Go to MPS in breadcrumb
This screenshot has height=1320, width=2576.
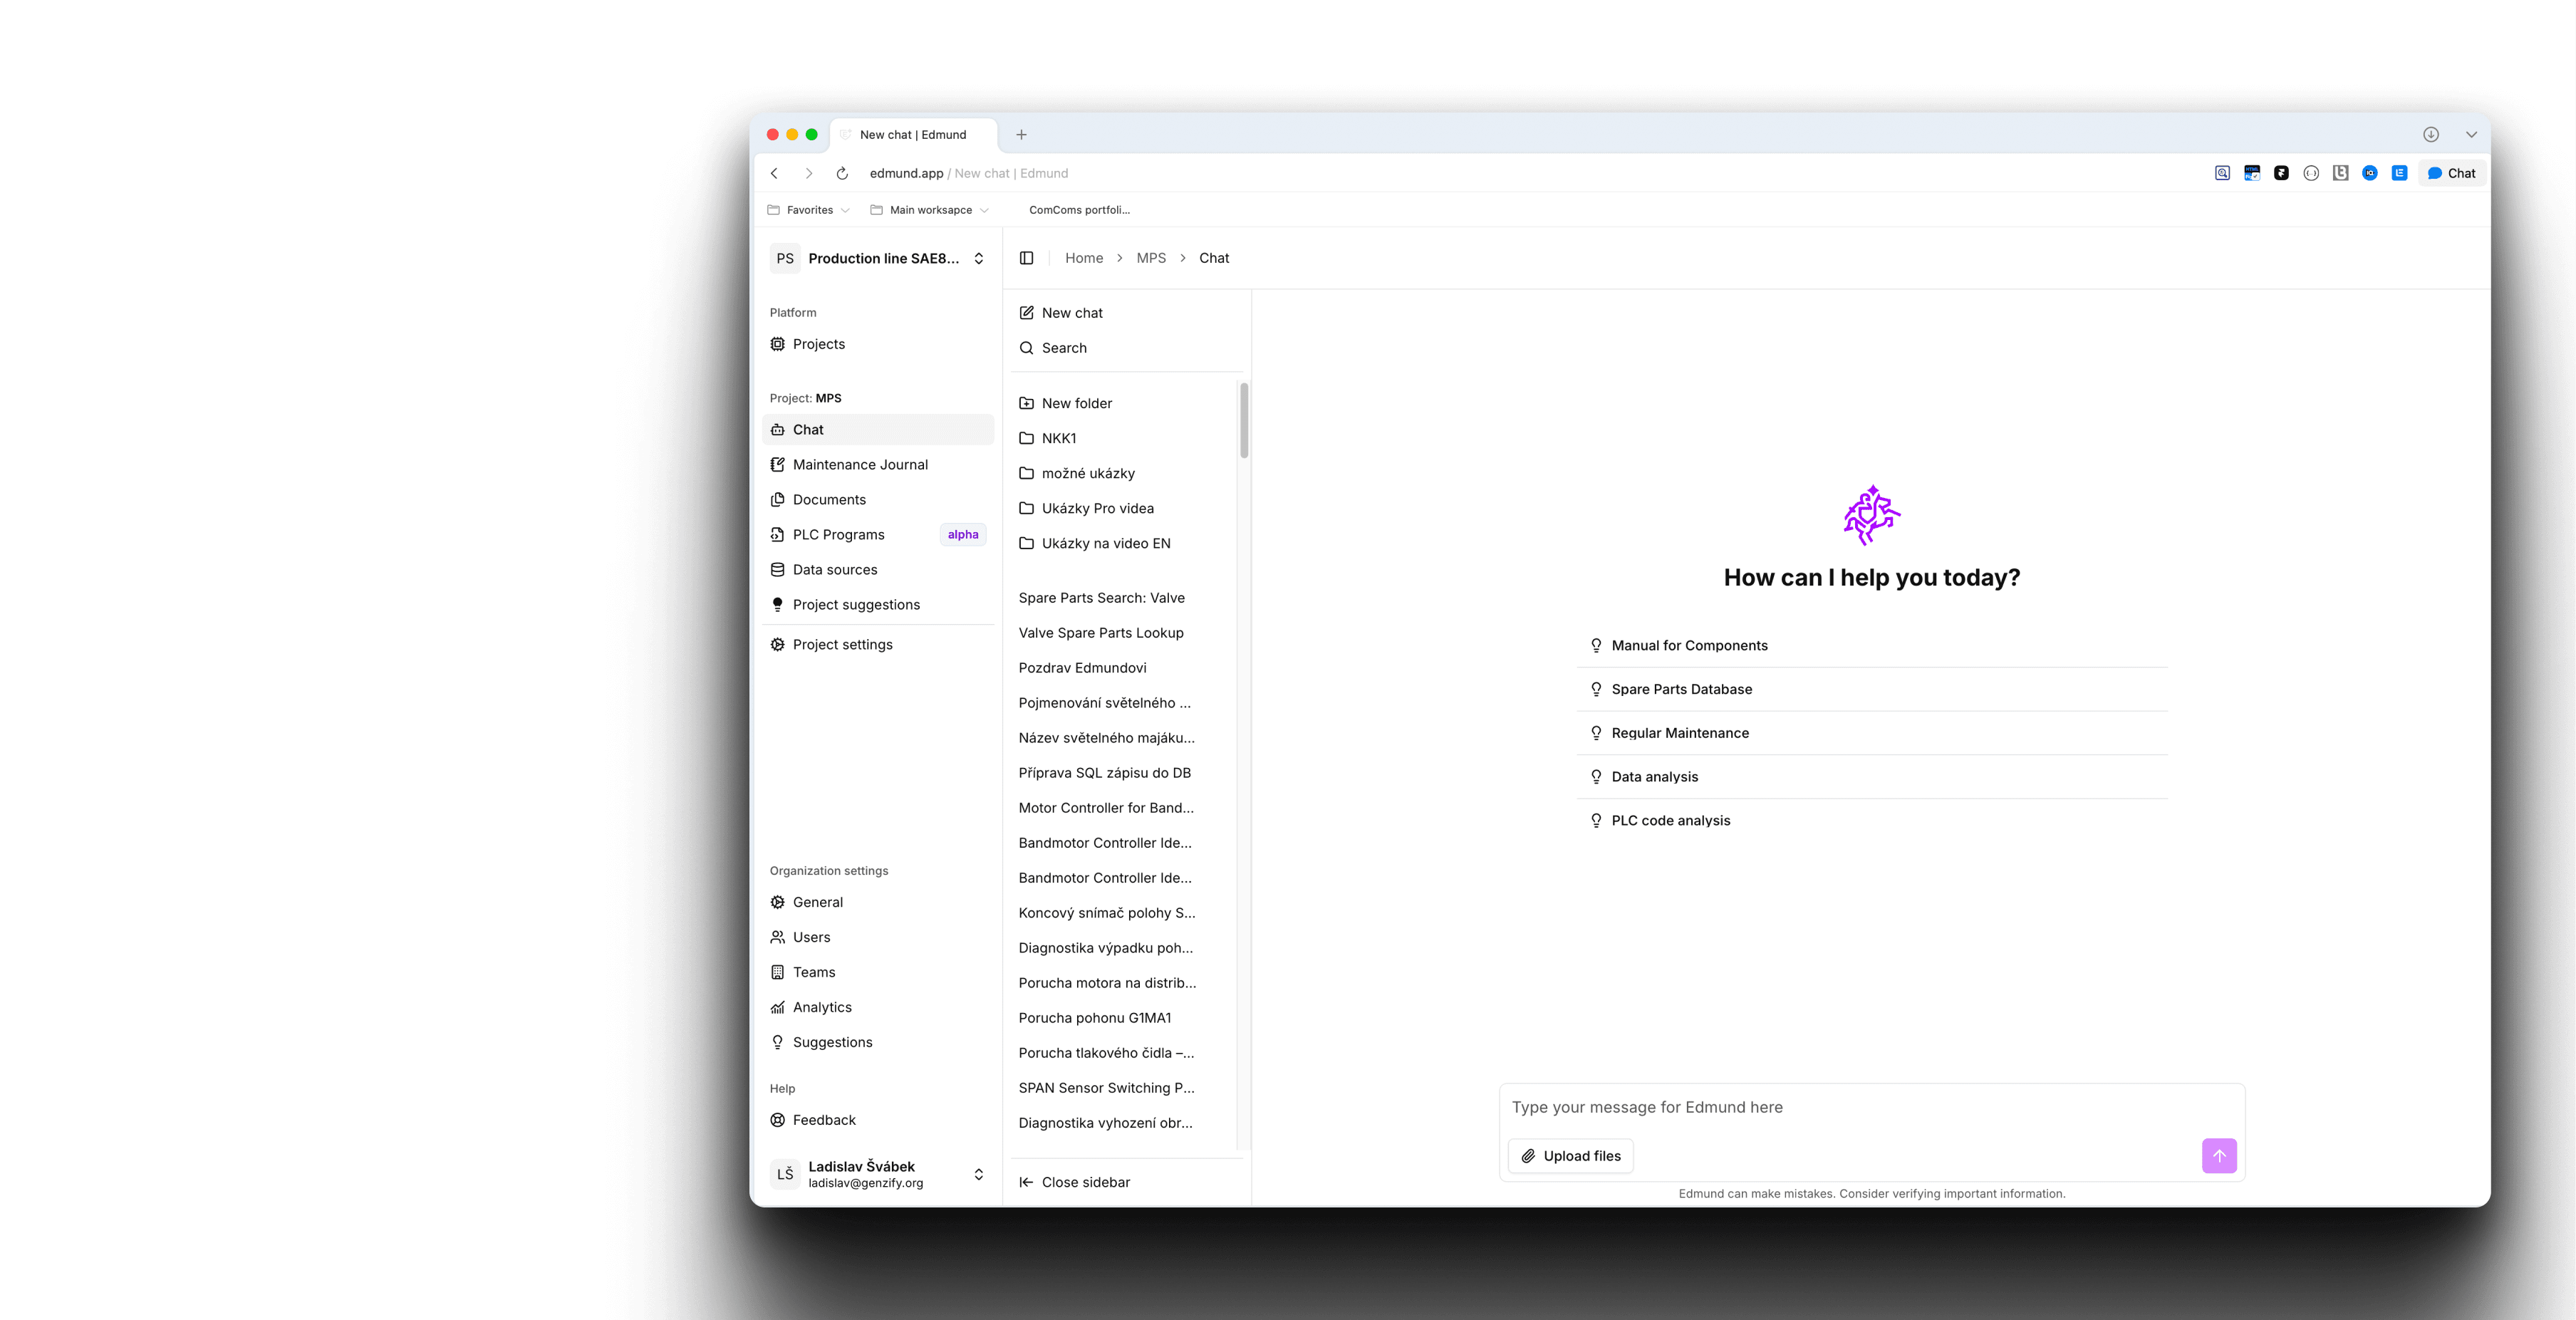coord(1150,258)
